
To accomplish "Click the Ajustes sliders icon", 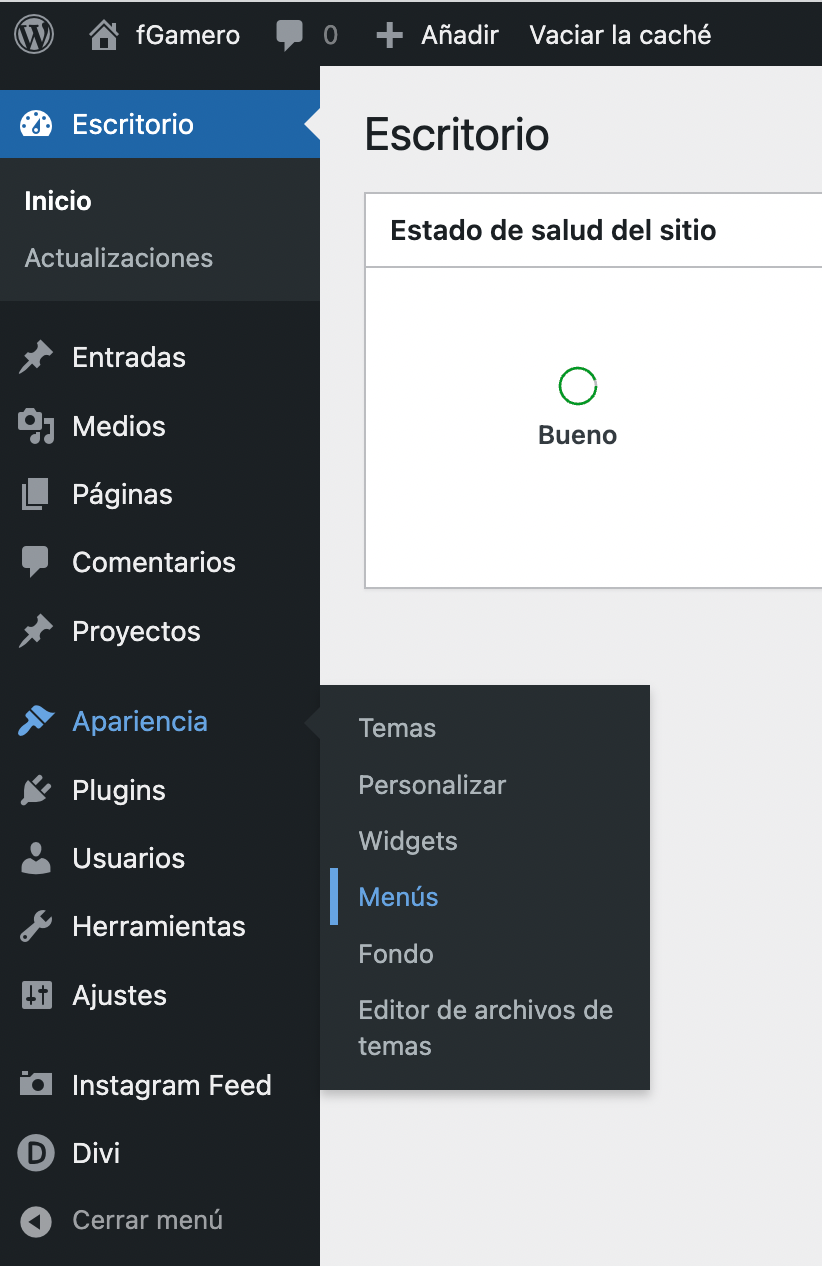I will pyautogui.click(x=36, y=995).
